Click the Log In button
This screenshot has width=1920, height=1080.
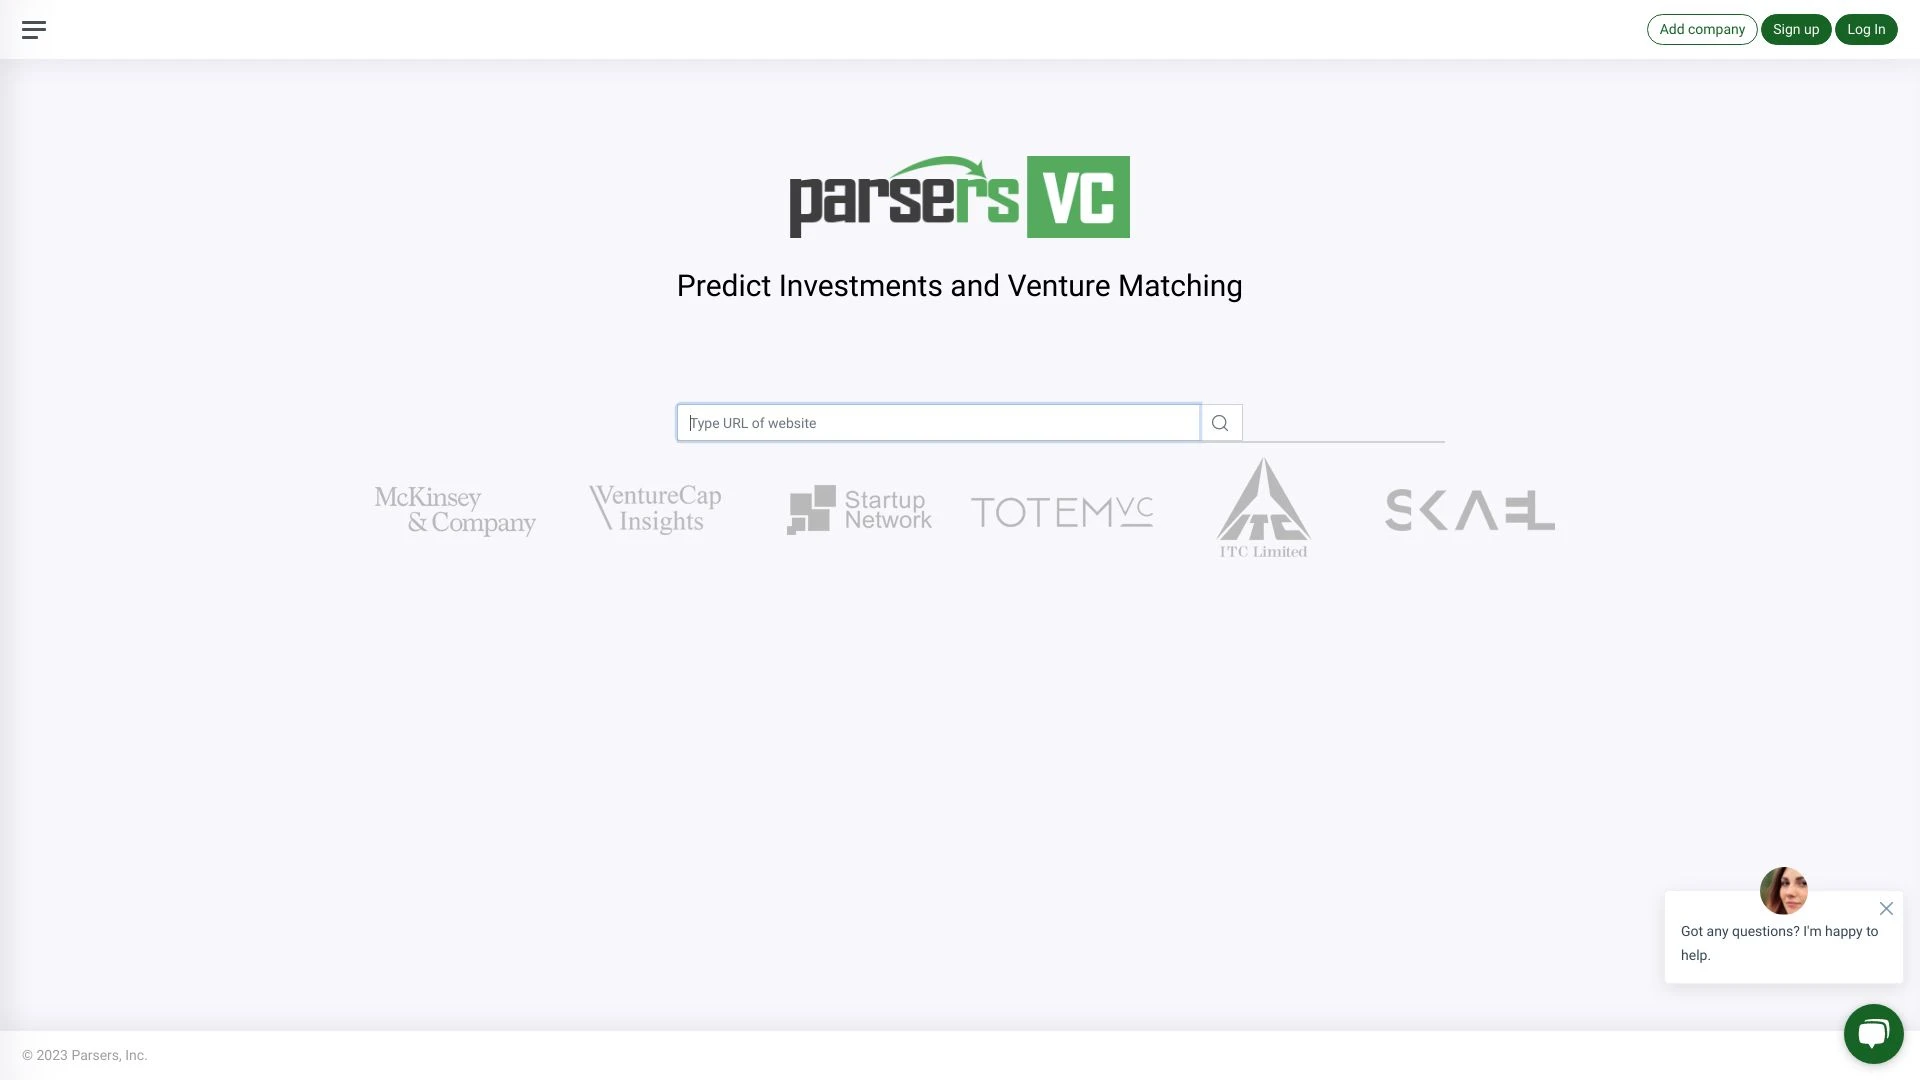pyautogui.click(x=1866, y=29)
